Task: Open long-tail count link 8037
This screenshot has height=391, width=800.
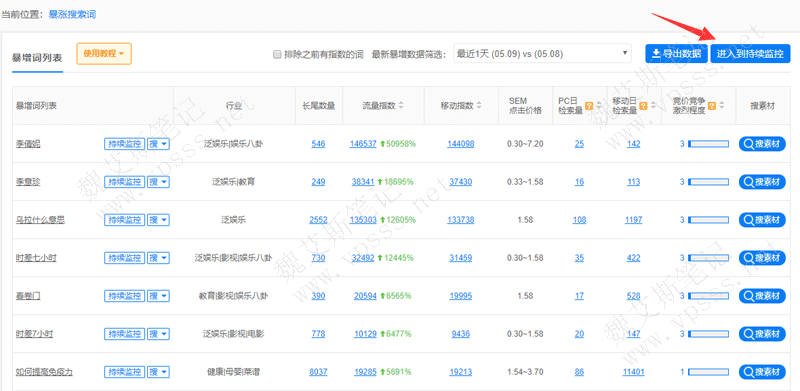Action: click(318, 372)
